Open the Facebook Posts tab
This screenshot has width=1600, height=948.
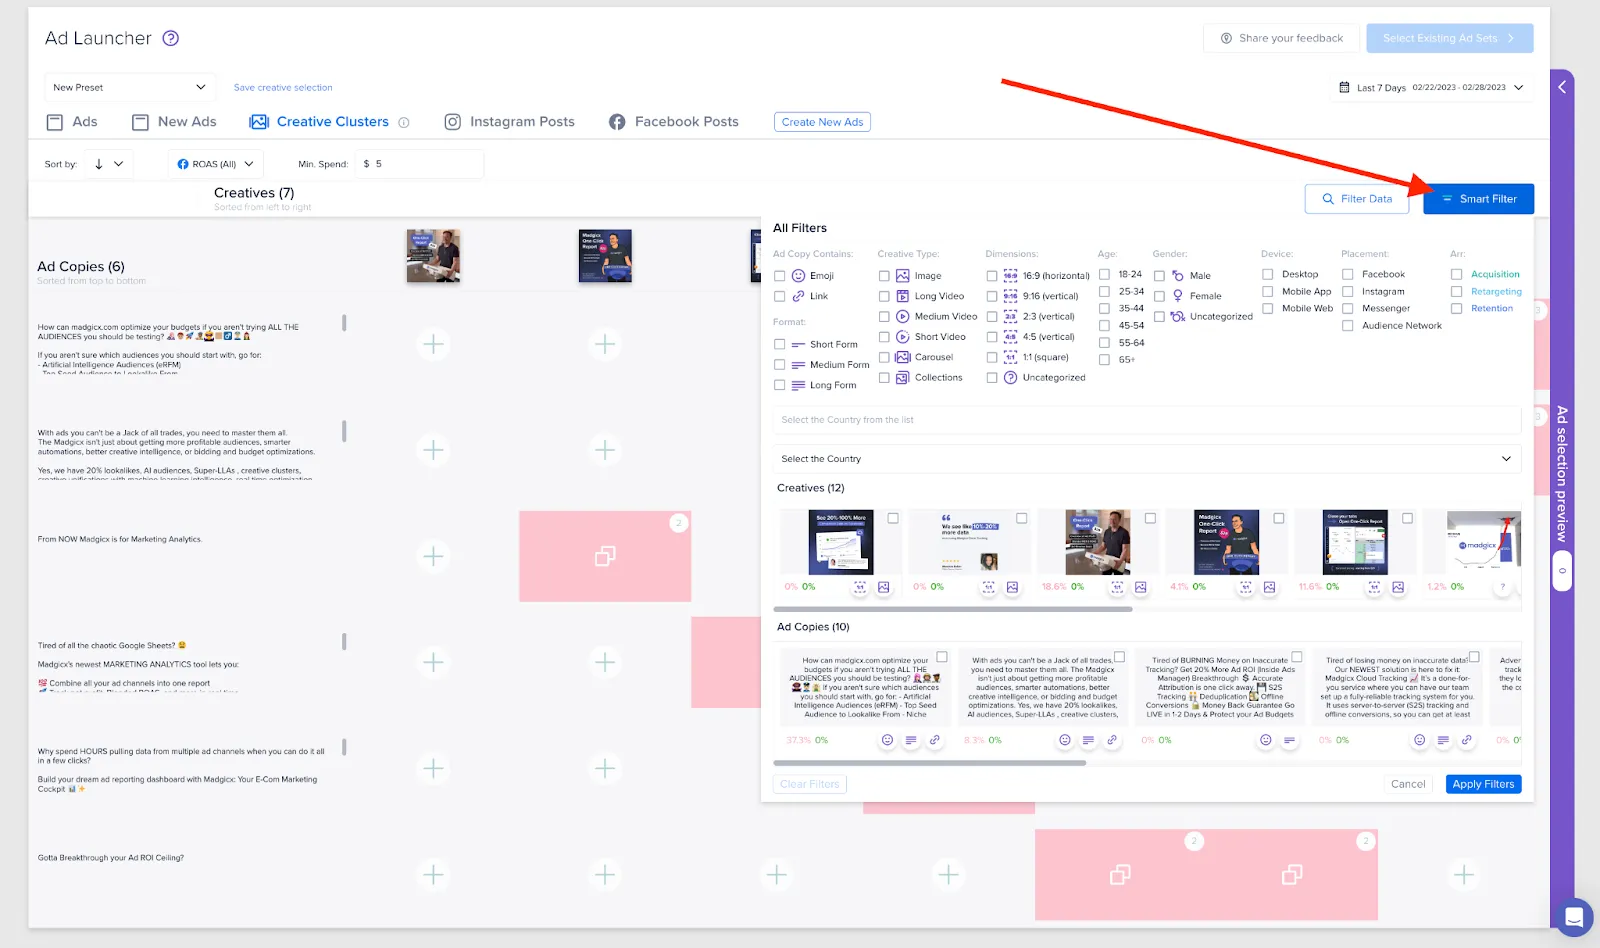click(674, 122)
